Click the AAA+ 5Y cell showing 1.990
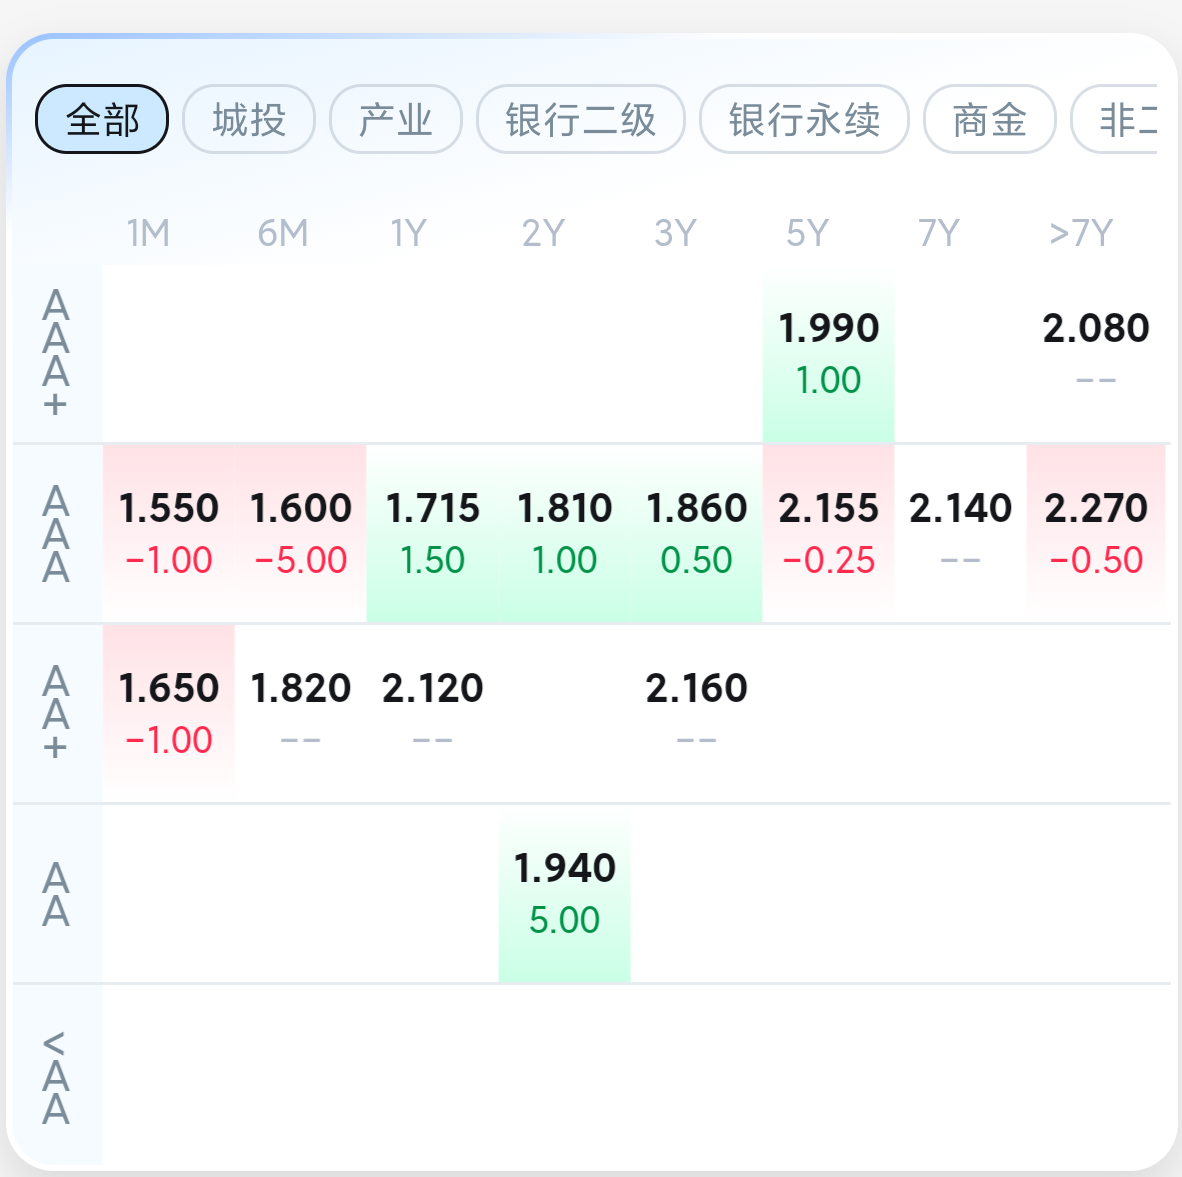The width and height of the screenshot is (1182, 1177). [x=828, y=354]
